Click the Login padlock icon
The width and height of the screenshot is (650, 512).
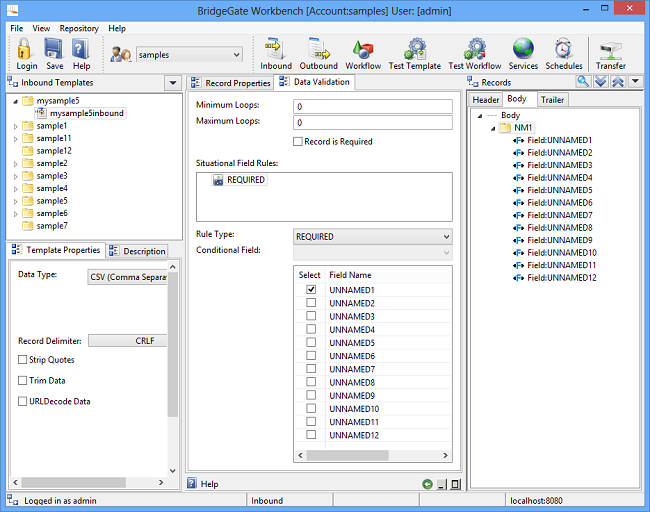[x=25, y=49]
